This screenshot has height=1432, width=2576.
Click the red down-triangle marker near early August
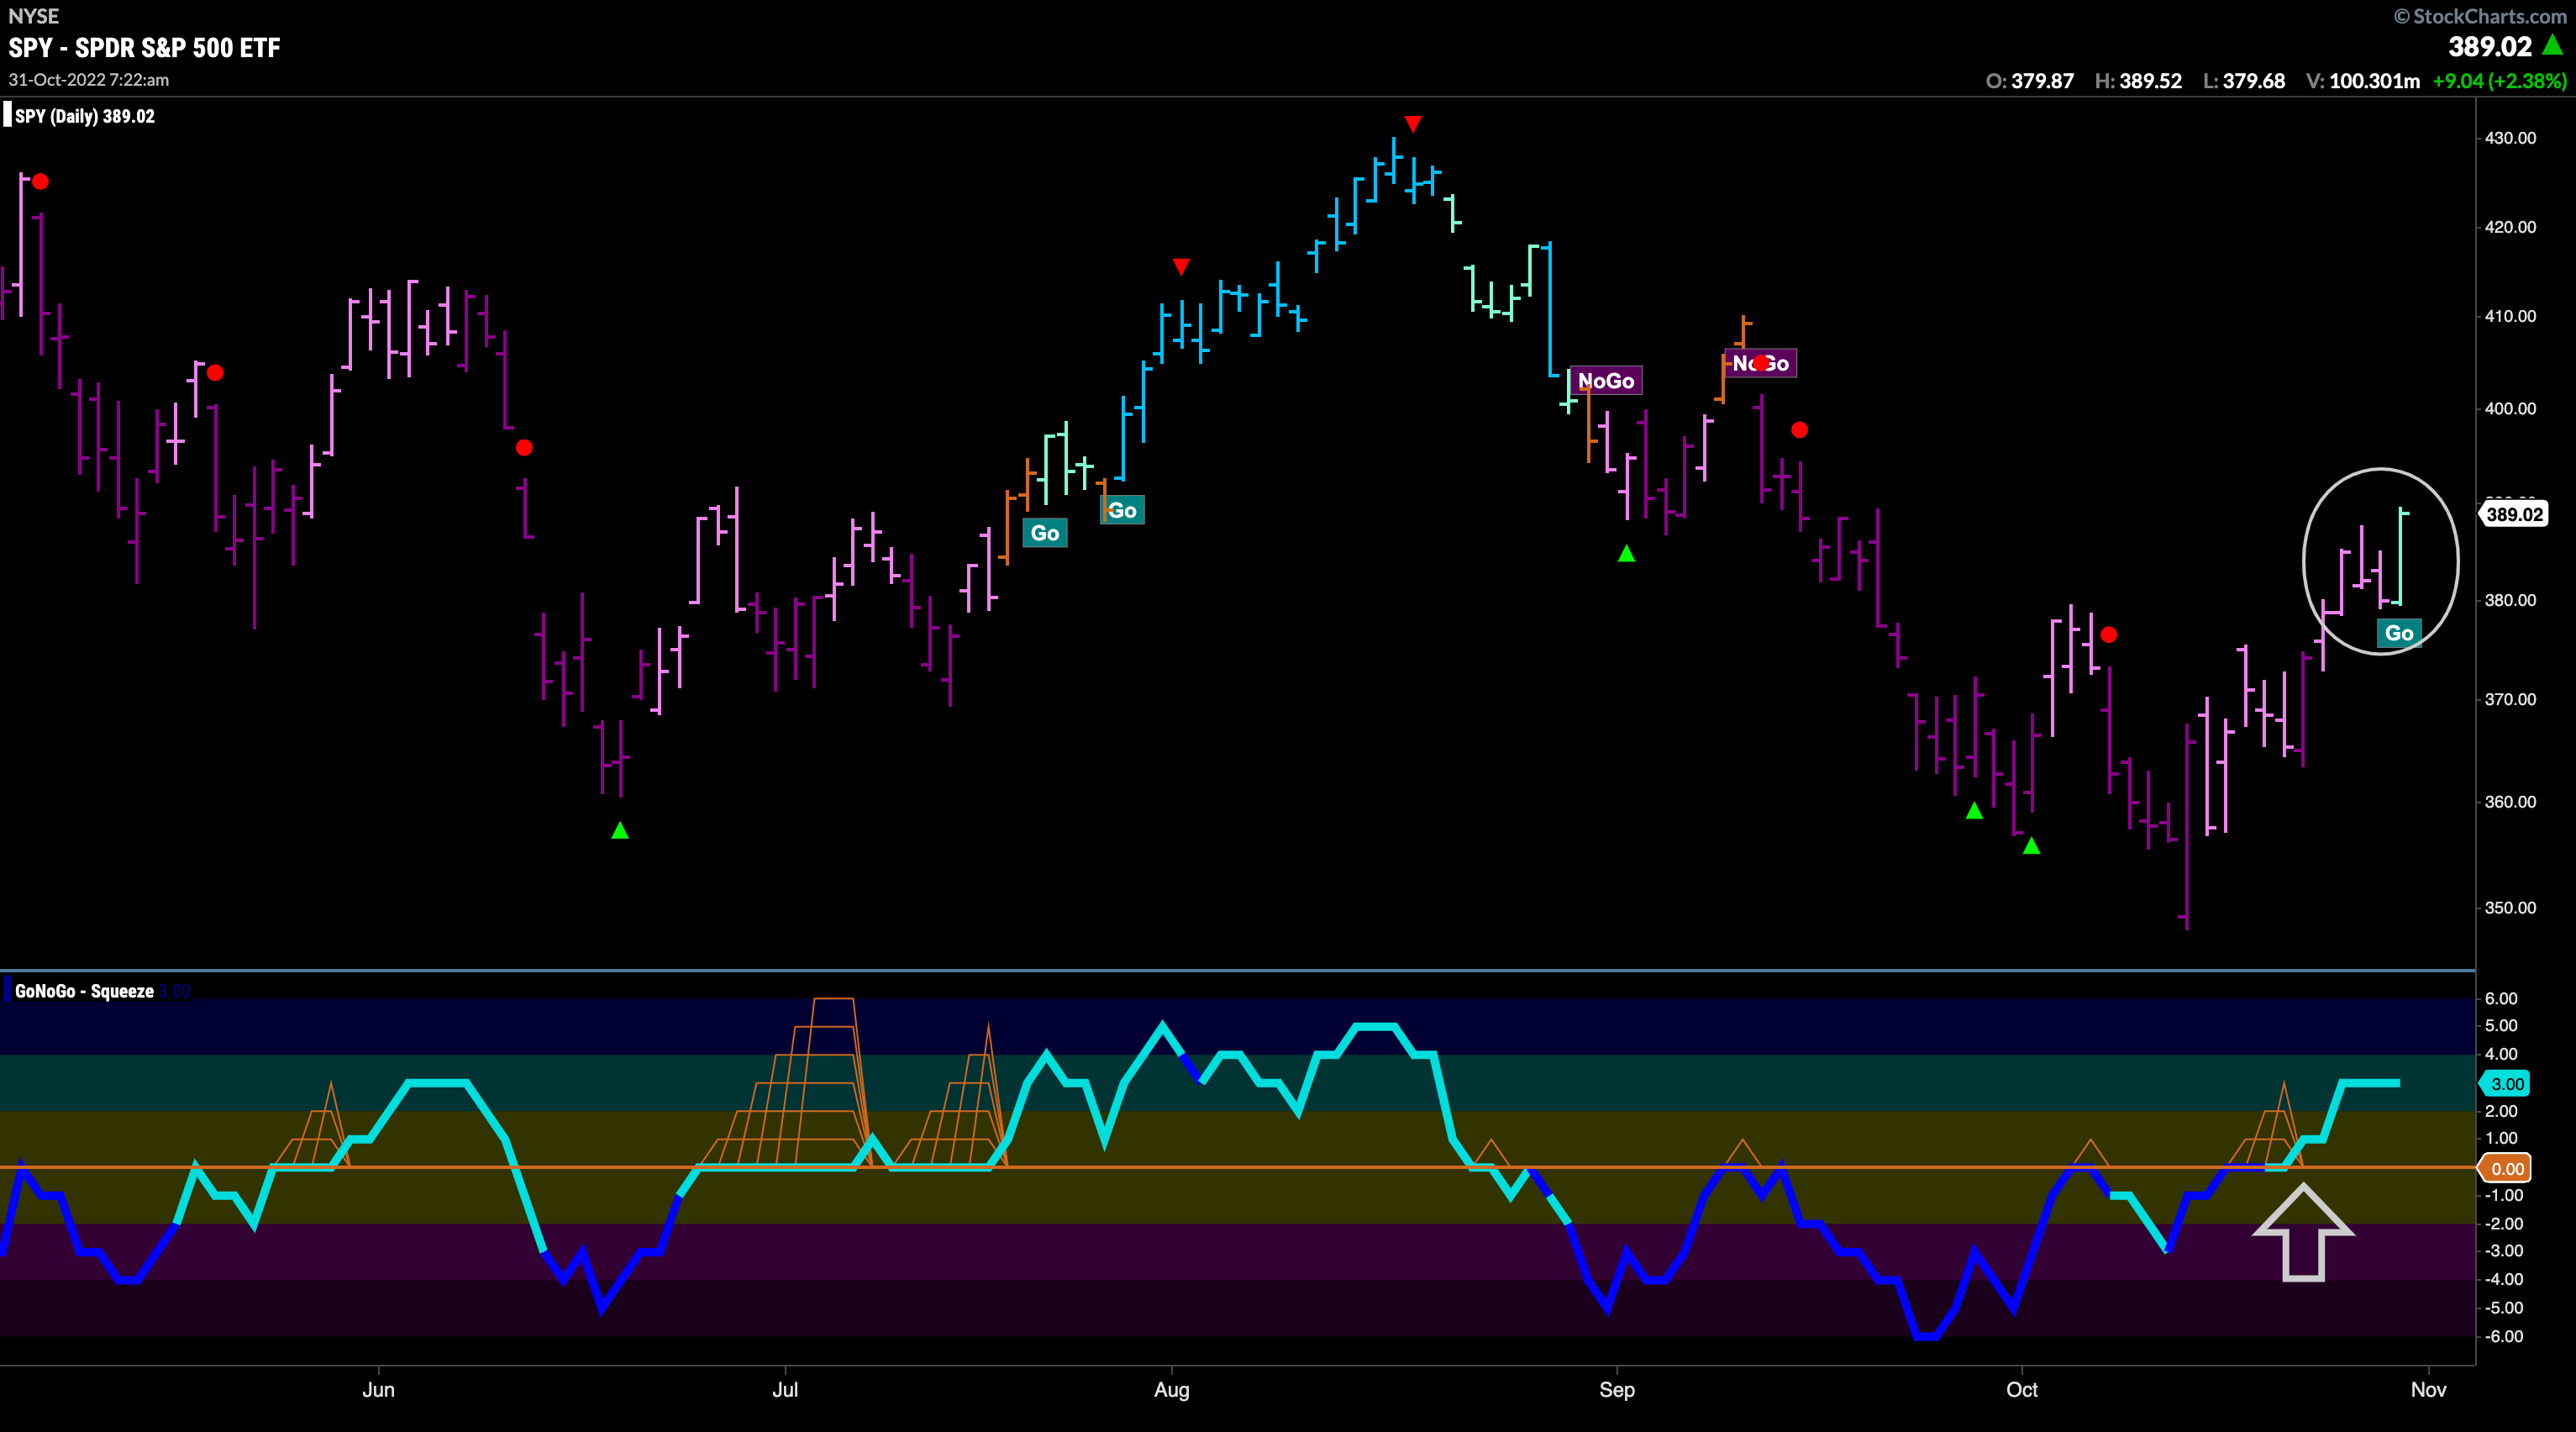point(1181,267)
